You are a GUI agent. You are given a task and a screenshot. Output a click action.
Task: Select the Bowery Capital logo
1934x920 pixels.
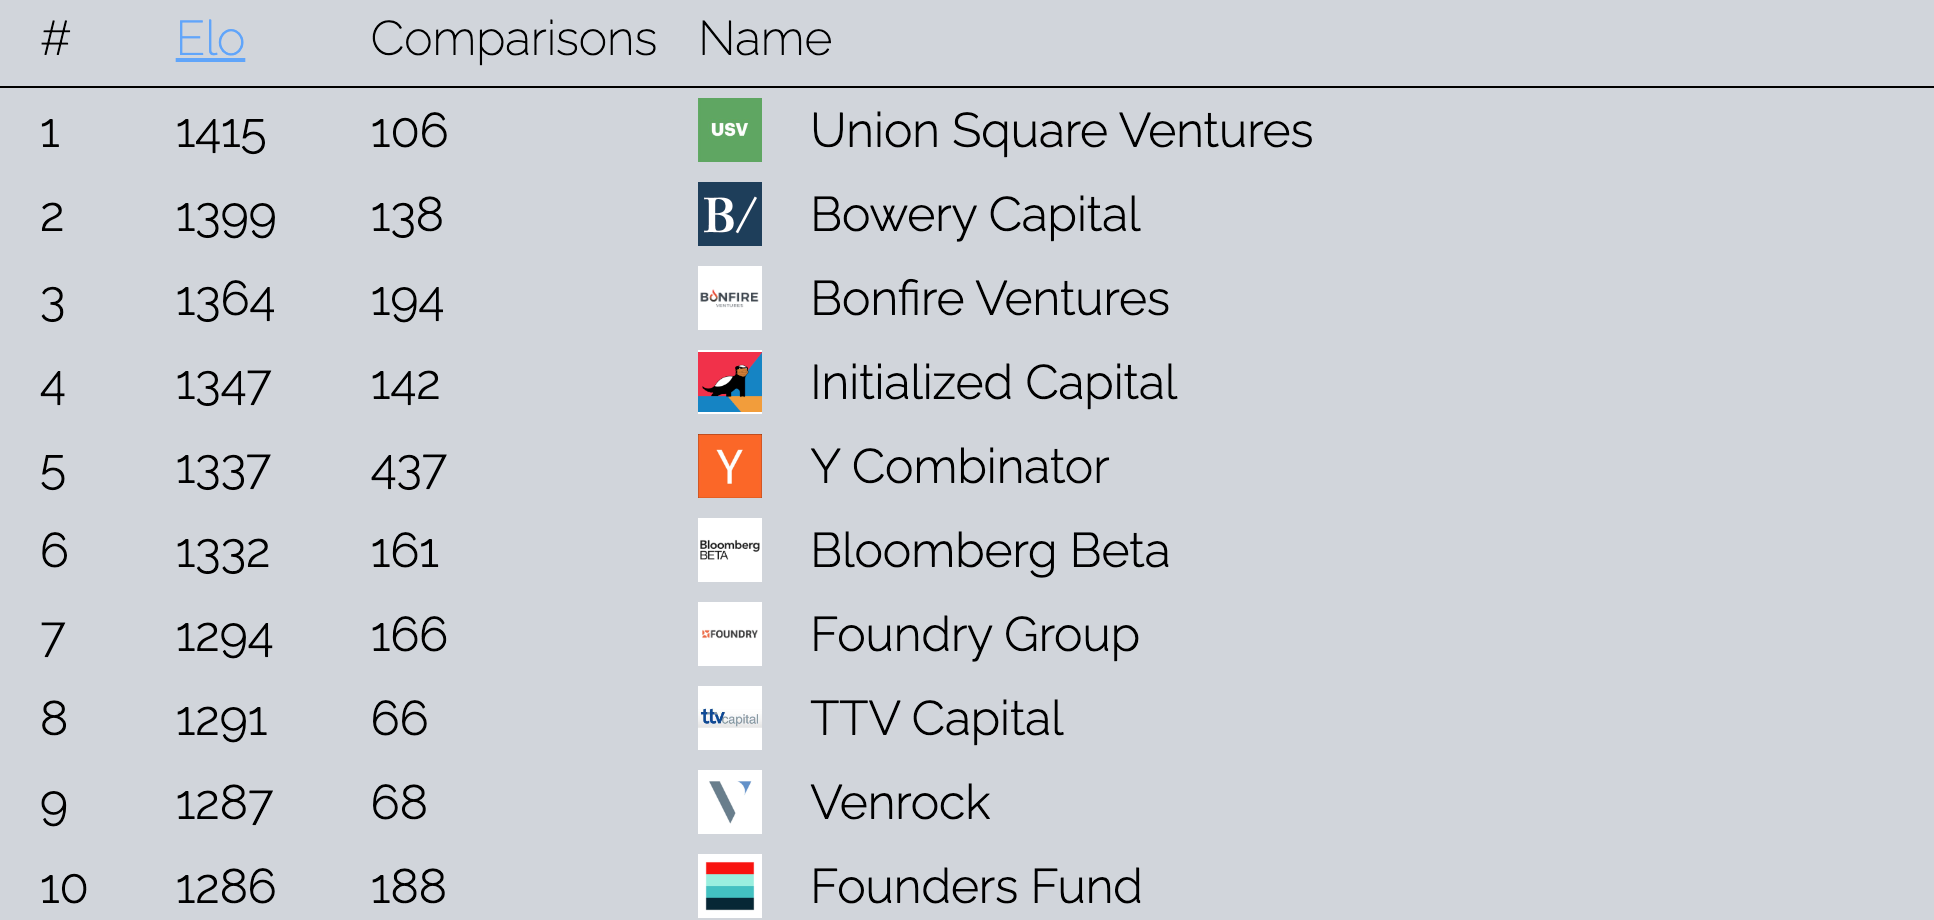(729, 214)
